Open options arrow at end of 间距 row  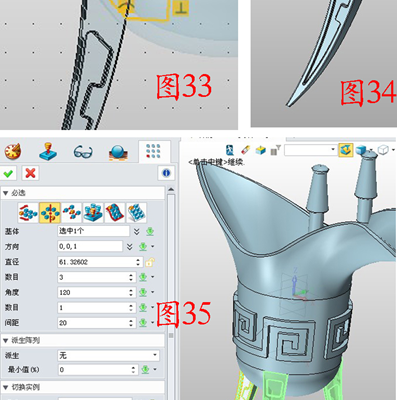point(153,323)
